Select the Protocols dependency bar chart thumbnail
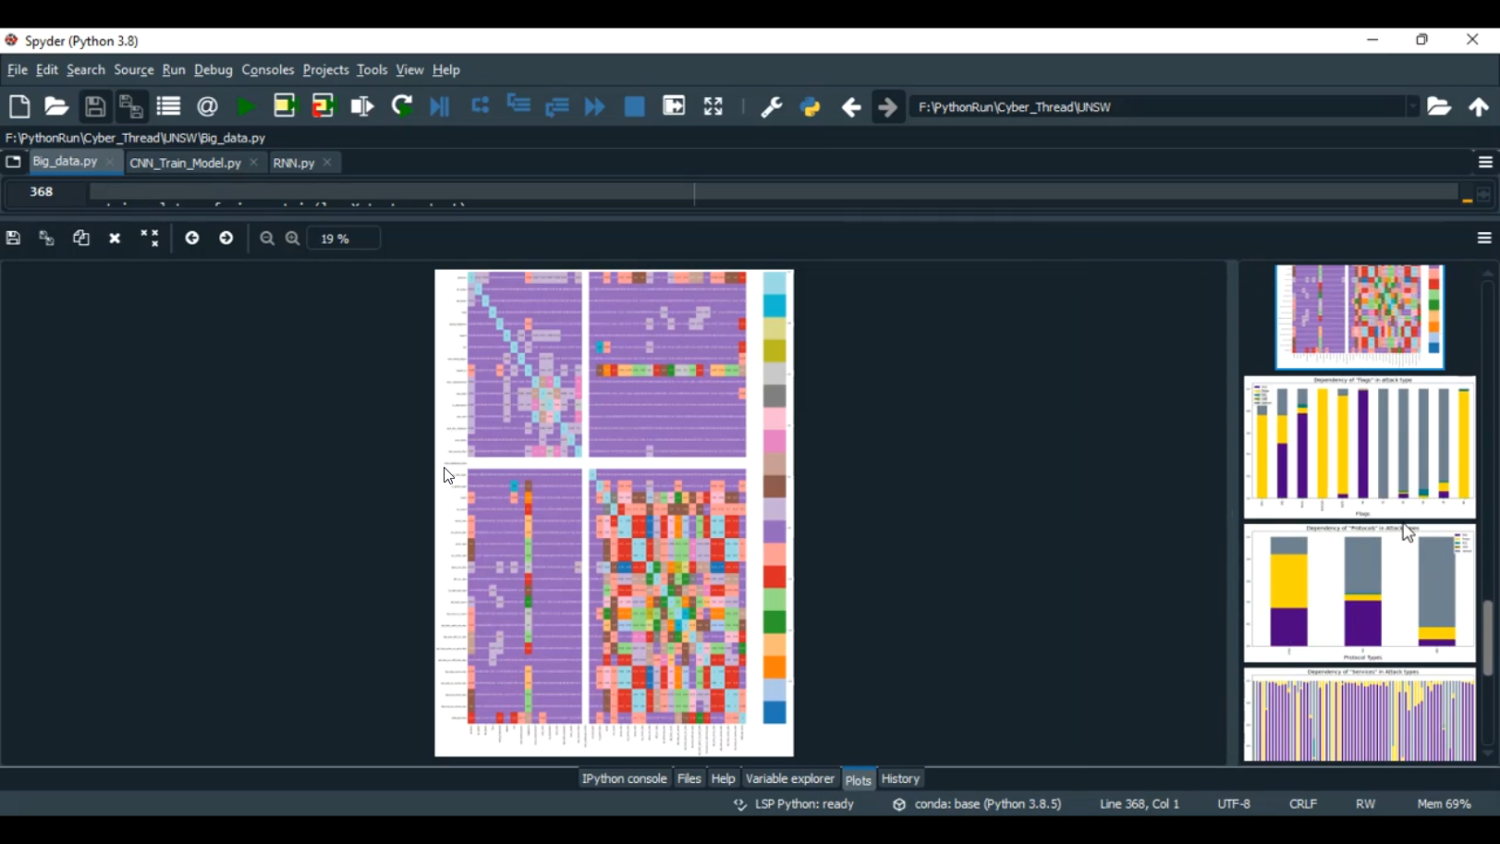 point(1359,593)
